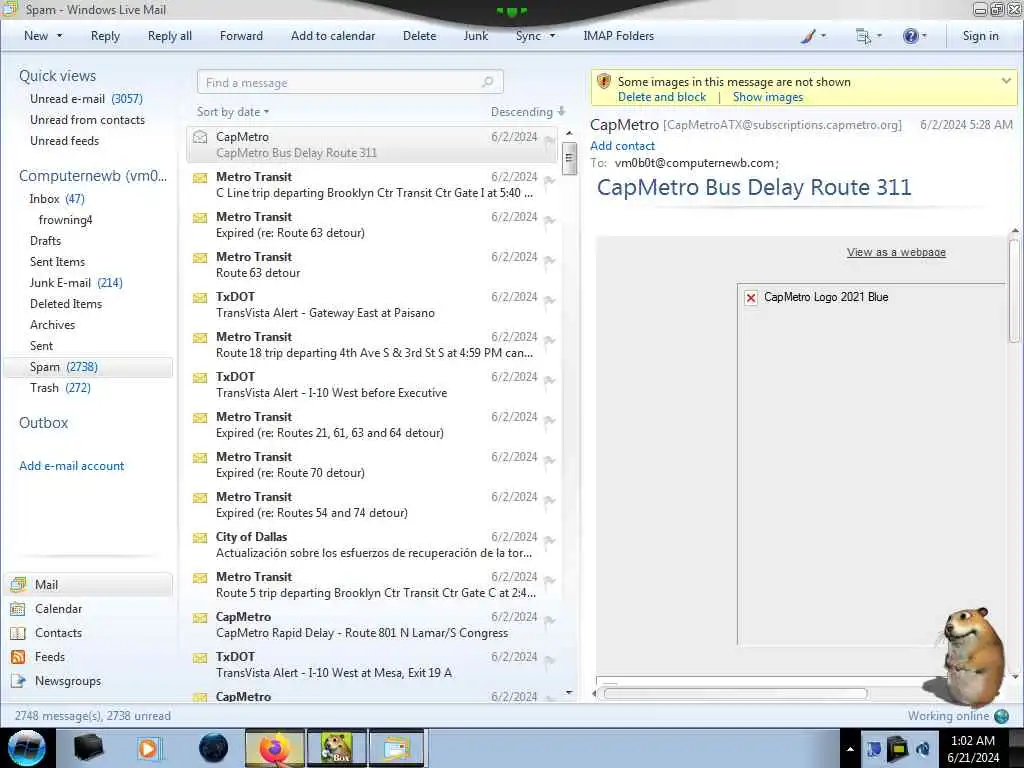The height and width of the screenshot is (768, 1024).
Task: Click the Sign in button
Action: click(980, 36)
